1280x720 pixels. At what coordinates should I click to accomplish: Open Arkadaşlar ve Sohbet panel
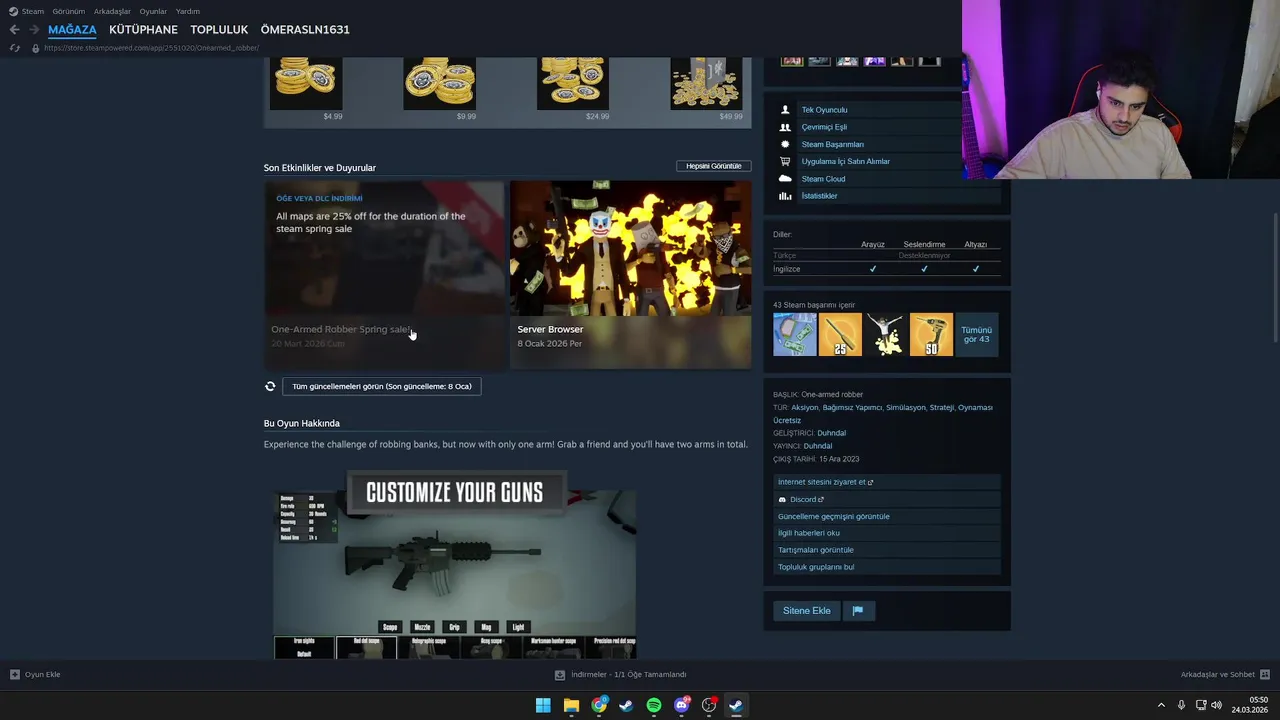pyautogui.click(x=1225, y=675)
